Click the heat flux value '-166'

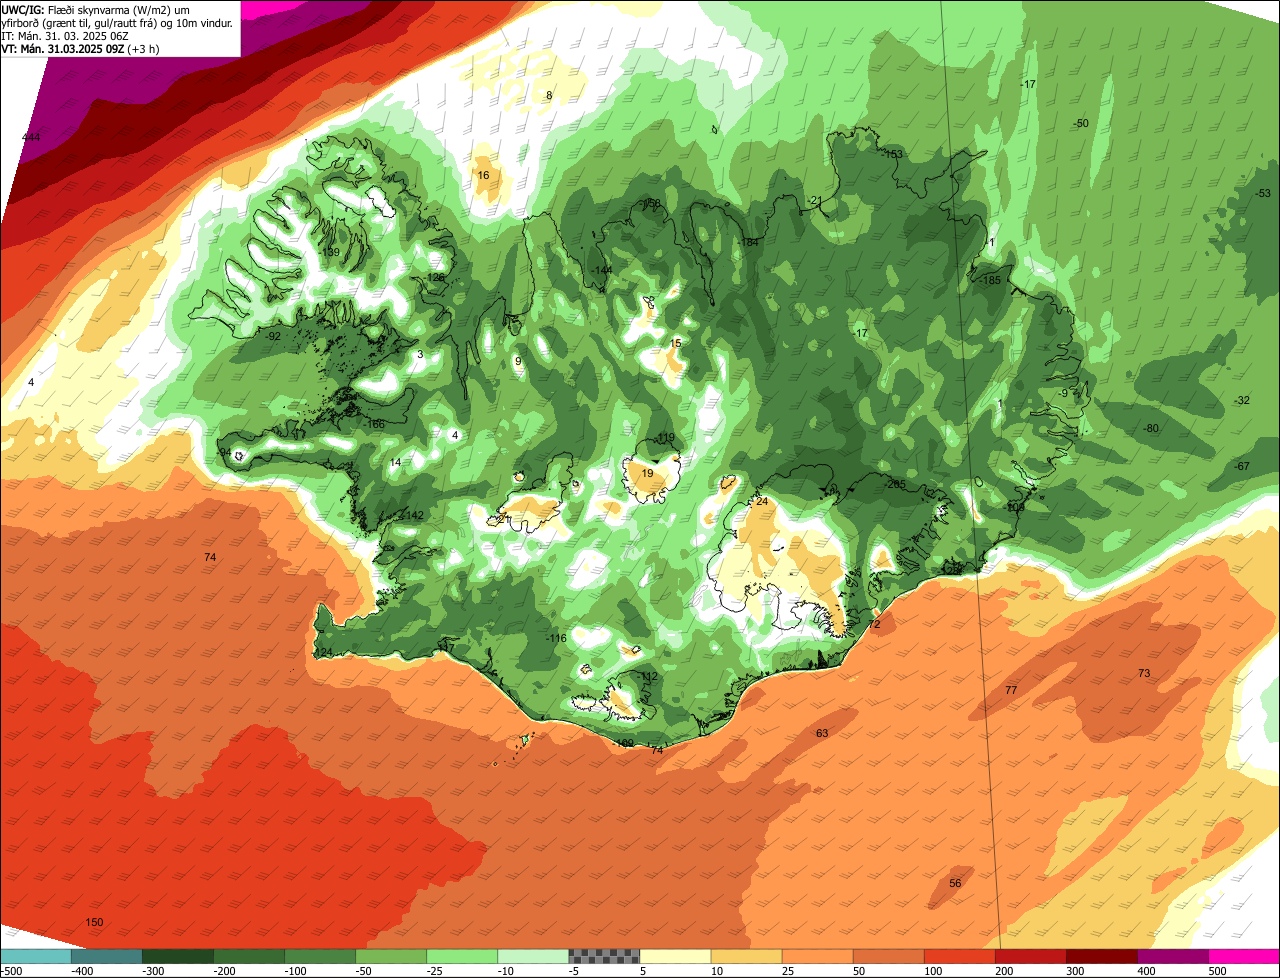tap(374, 424)
